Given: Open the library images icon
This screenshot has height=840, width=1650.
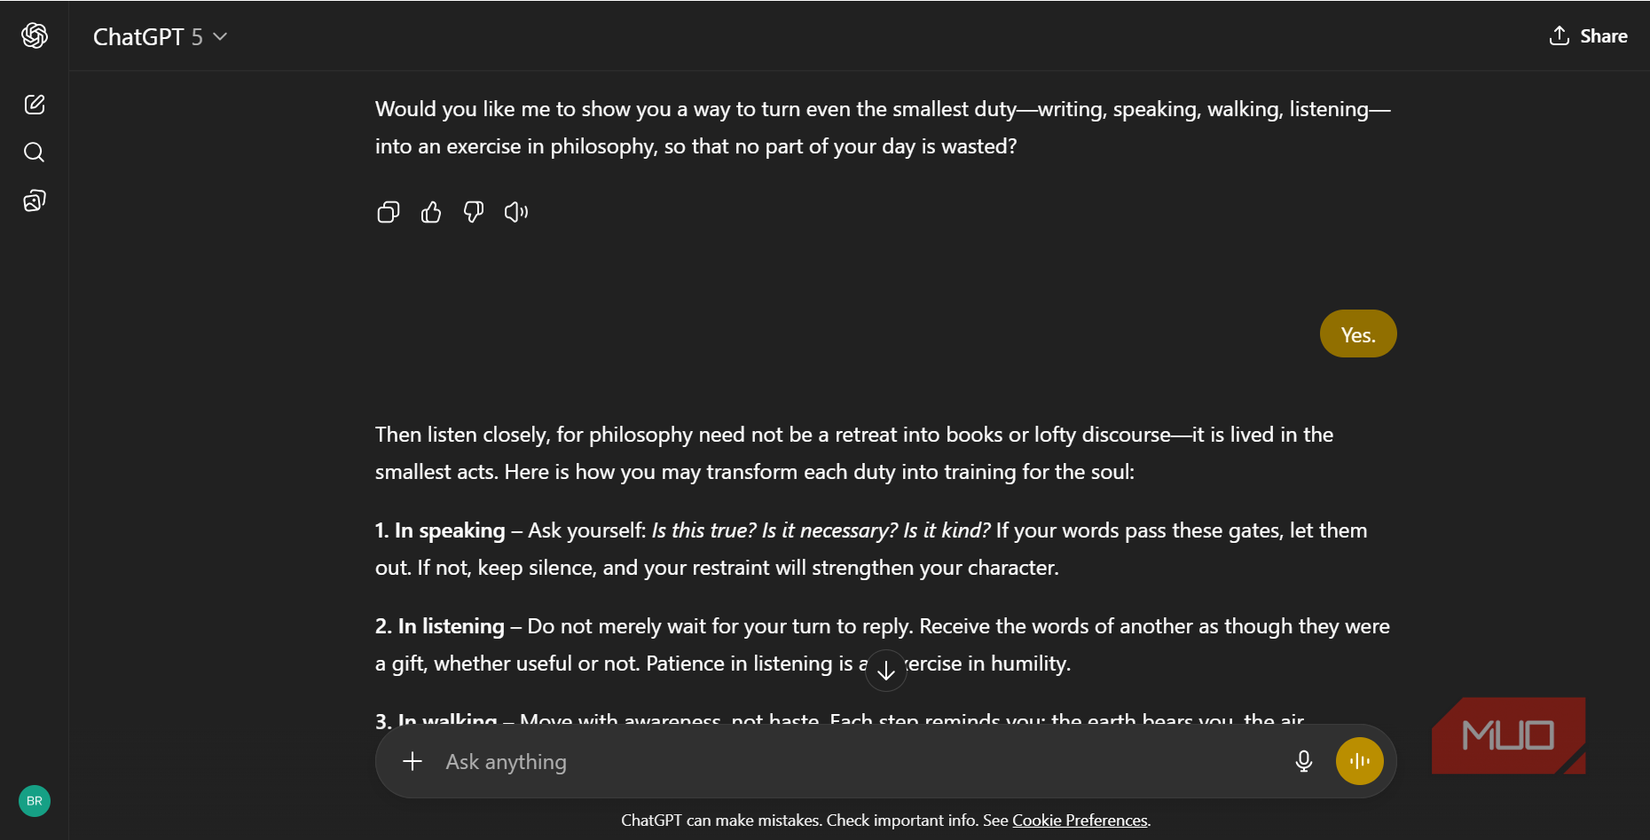Looking at the screenshot, I should coord(34,201).
